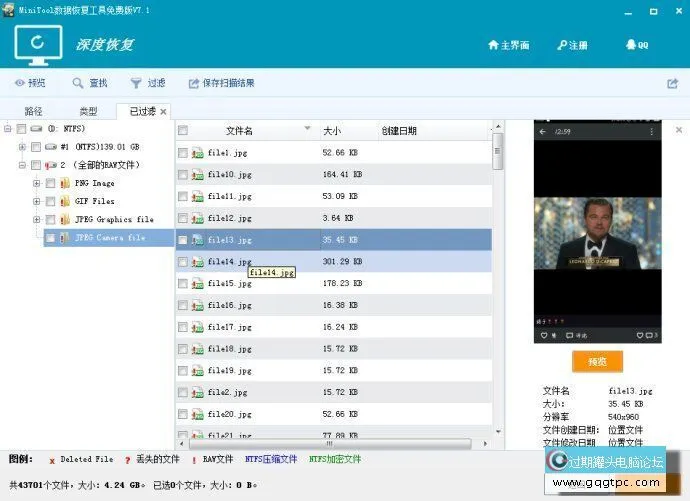Click the file17.jpg image icon

tap(197, 327)
